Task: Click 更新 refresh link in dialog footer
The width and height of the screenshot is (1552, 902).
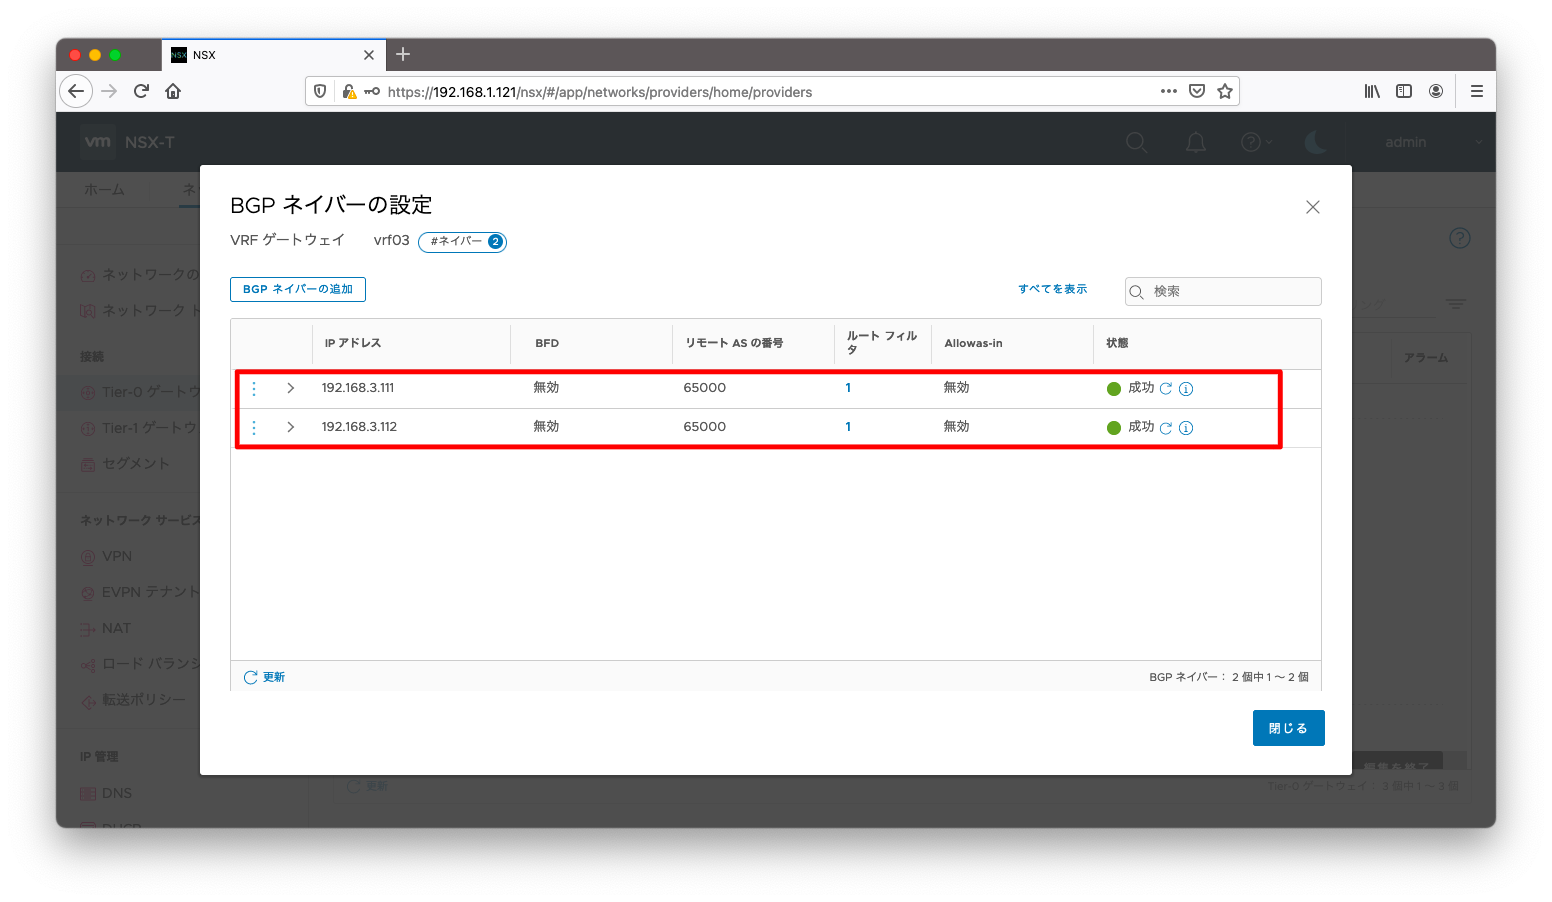Action: coord(265,677)
